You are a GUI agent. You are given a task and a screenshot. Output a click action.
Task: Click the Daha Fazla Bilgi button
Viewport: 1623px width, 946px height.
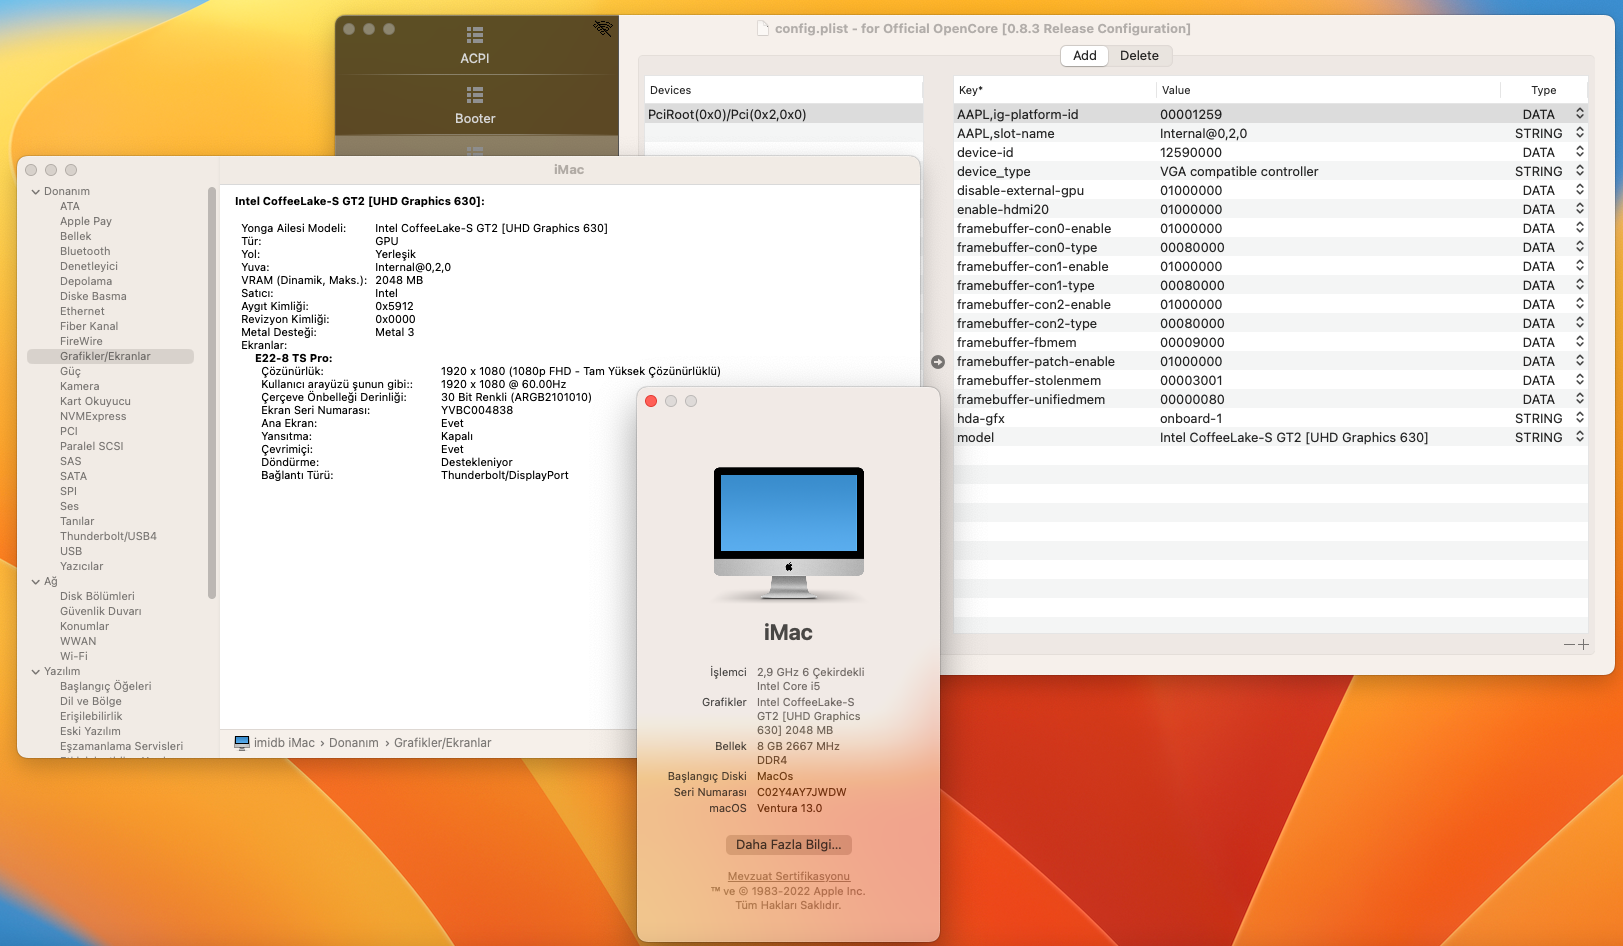[x=788, y=845]
